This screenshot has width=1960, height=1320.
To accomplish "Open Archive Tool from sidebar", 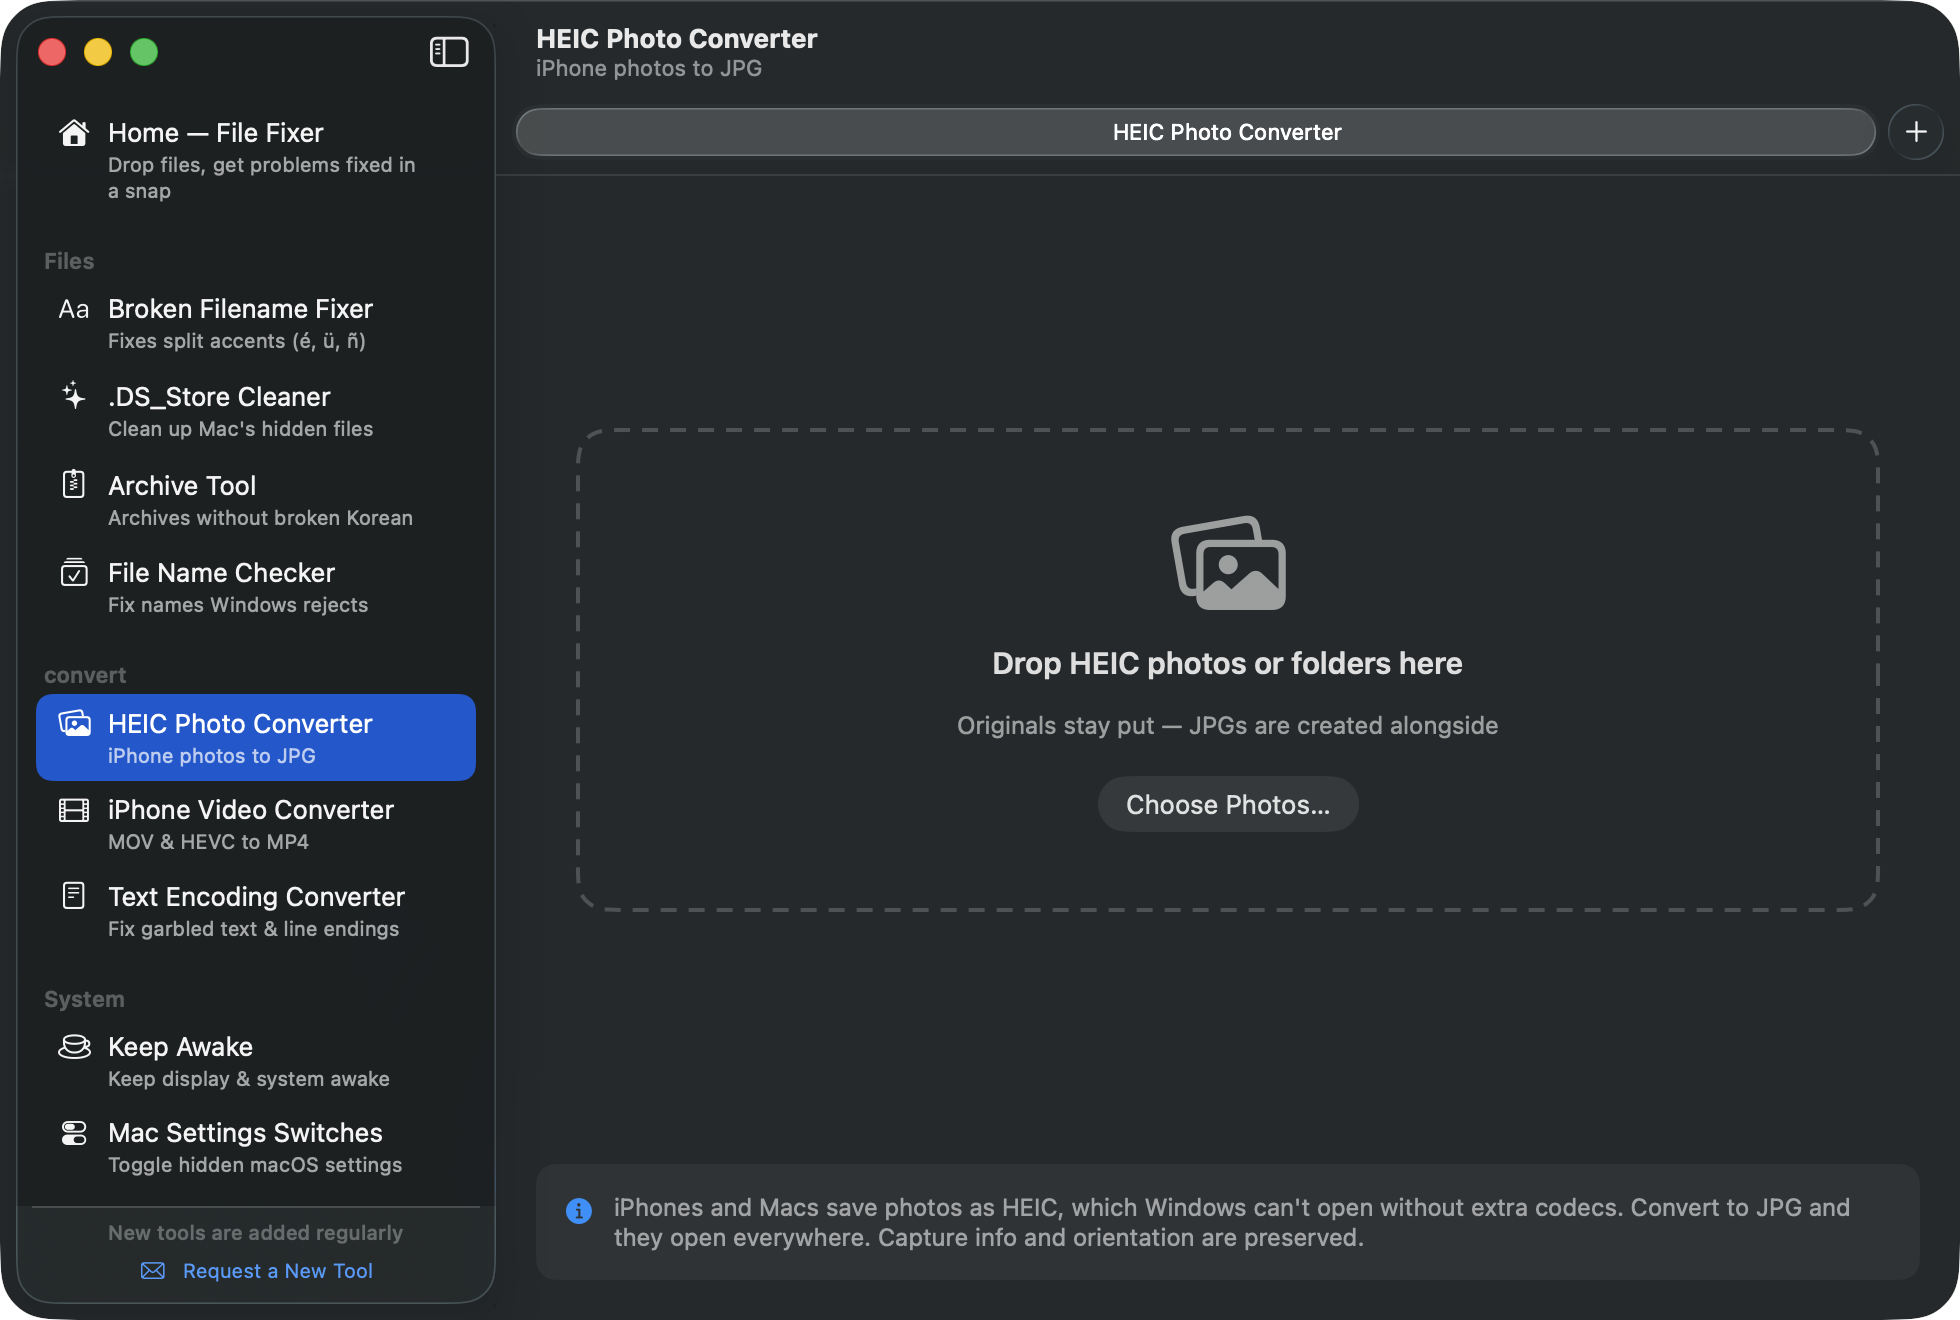I will [x=256, y=500].
